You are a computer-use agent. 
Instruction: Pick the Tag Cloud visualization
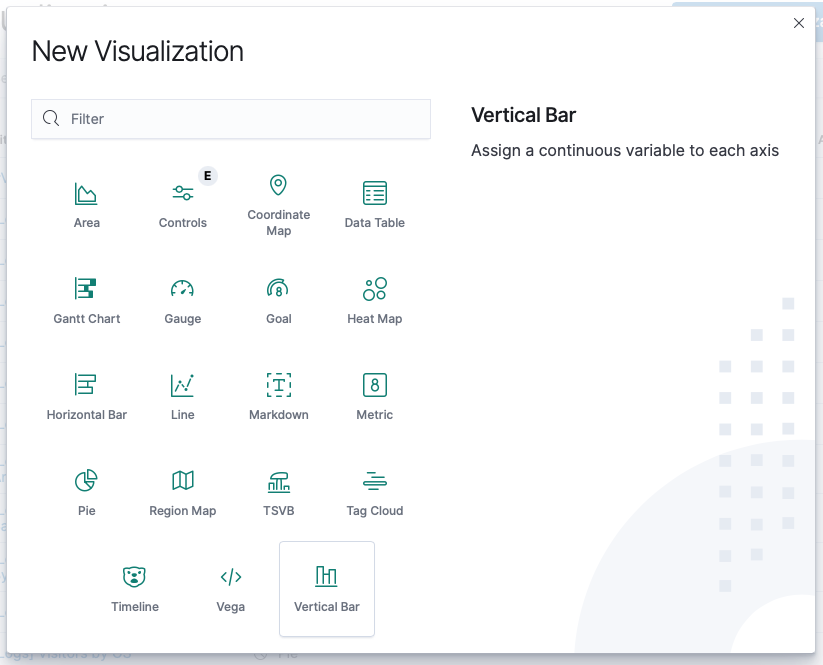(375, 492)
